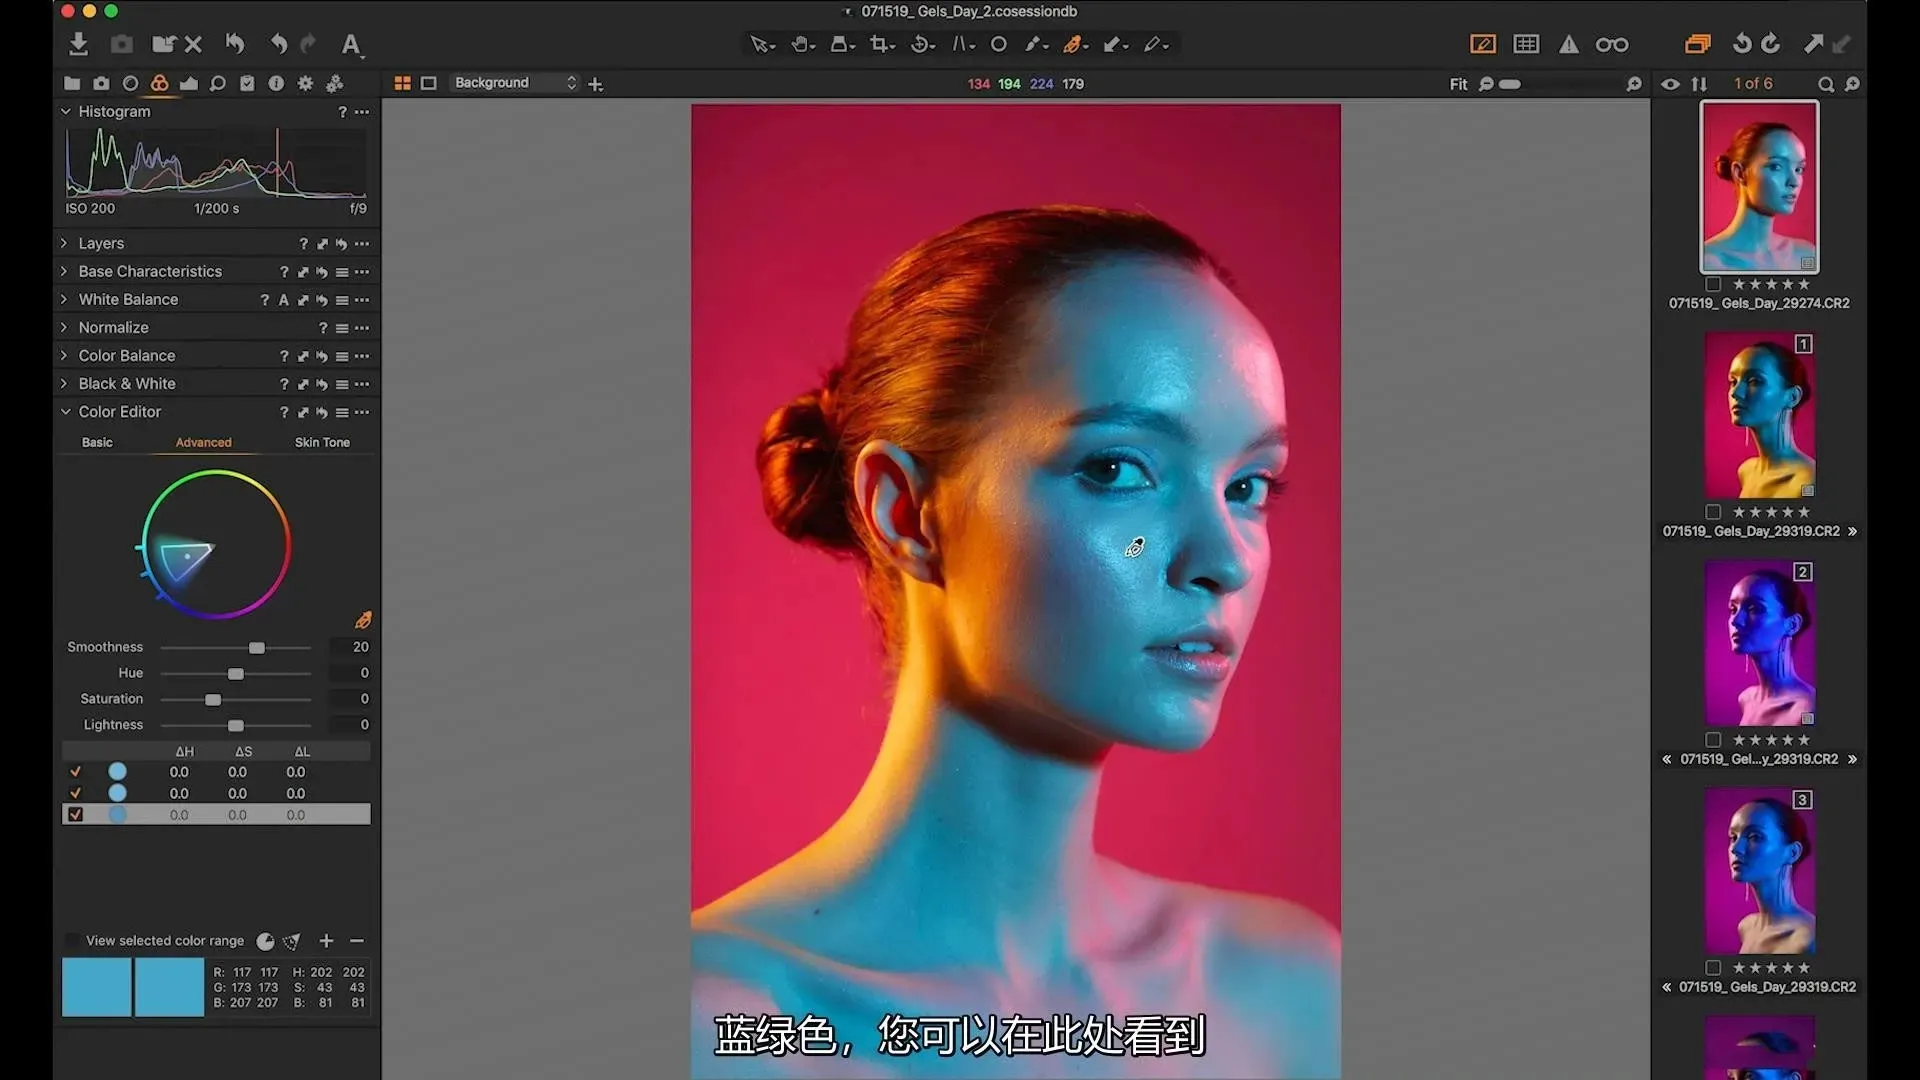Screen dimensions: 1920x1080
Task: Select the Crop tool in toolbar
Action: [879, 44]
